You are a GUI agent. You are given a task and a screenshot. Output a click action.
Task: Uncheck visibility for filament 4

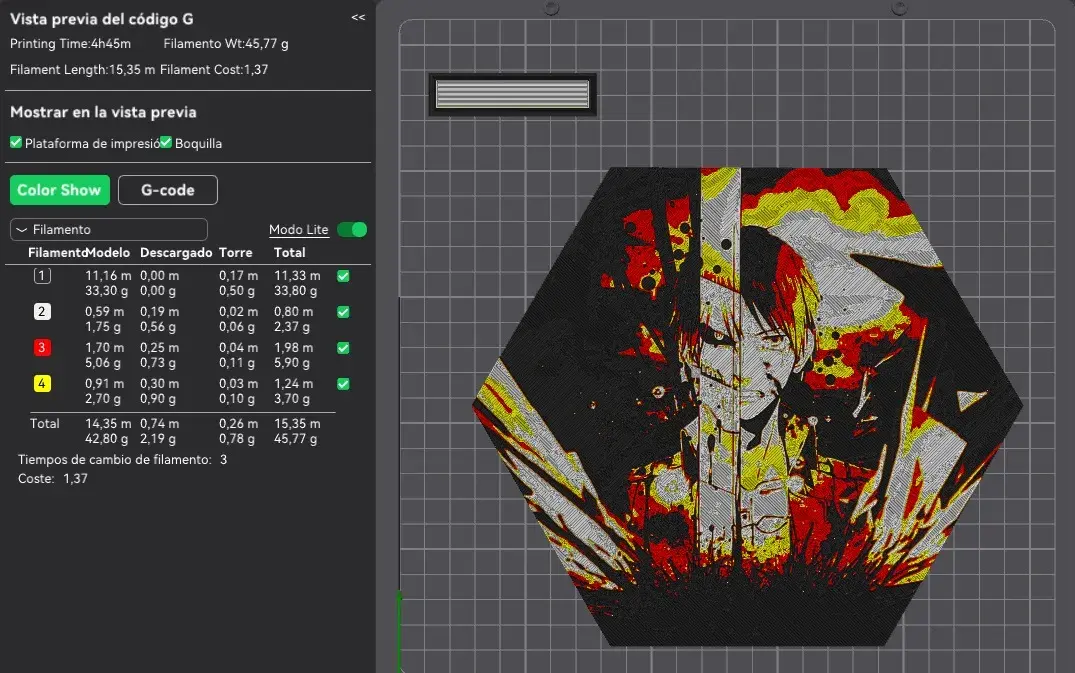click(x=343, y=384)
